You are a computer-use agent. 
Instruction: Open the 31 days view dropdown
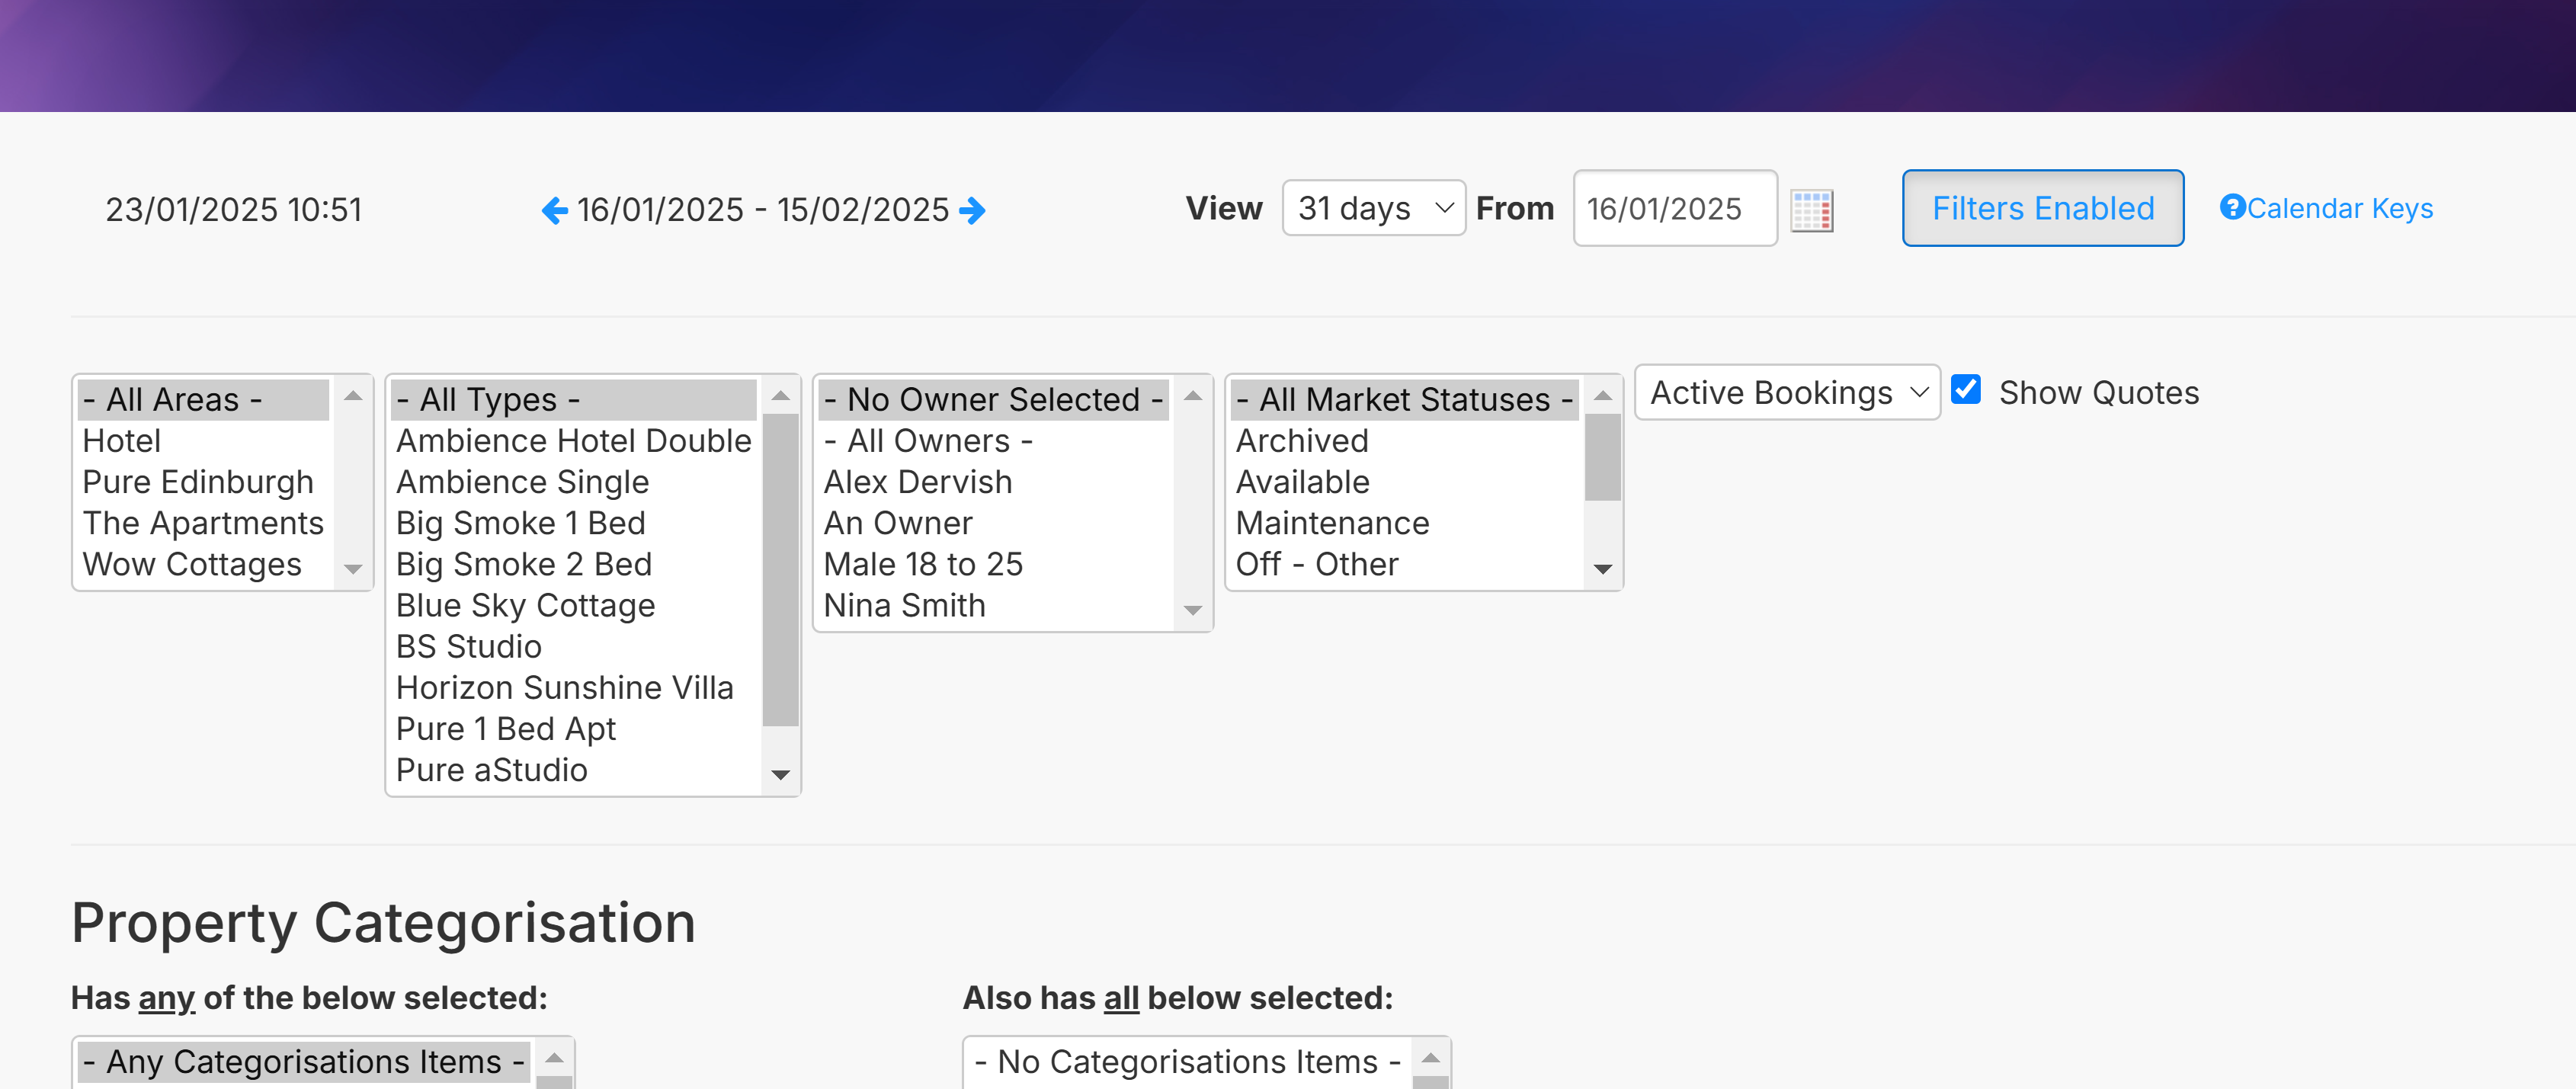pos(1373,208)
